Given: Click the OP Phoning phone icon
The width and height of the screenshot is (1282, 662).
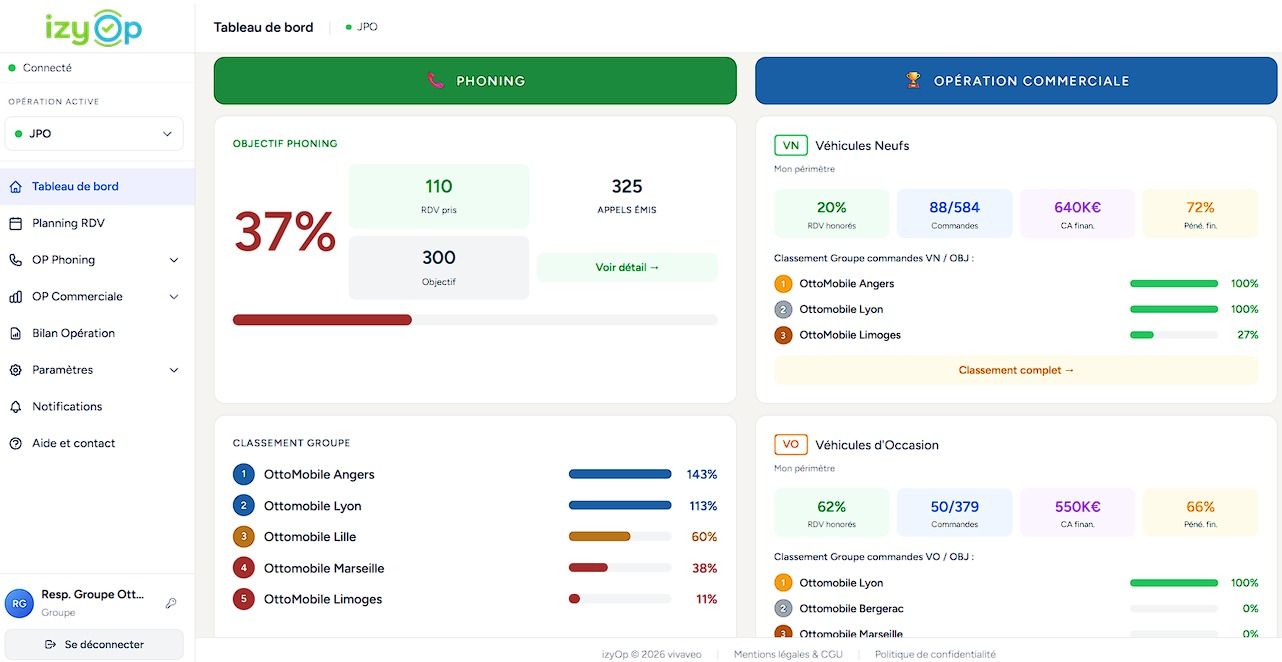Looking at the screenshot, I should [15, 260].
